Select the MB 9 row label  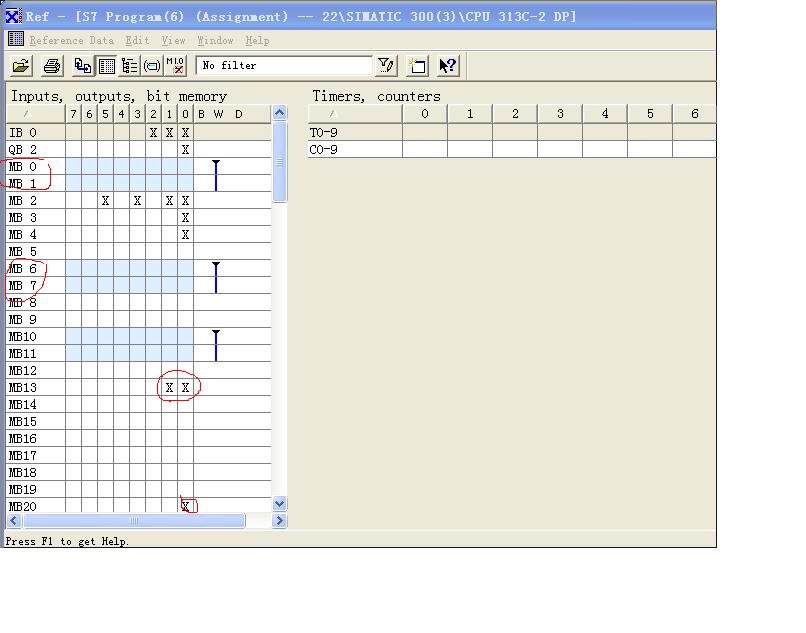[x=23, y=319]
